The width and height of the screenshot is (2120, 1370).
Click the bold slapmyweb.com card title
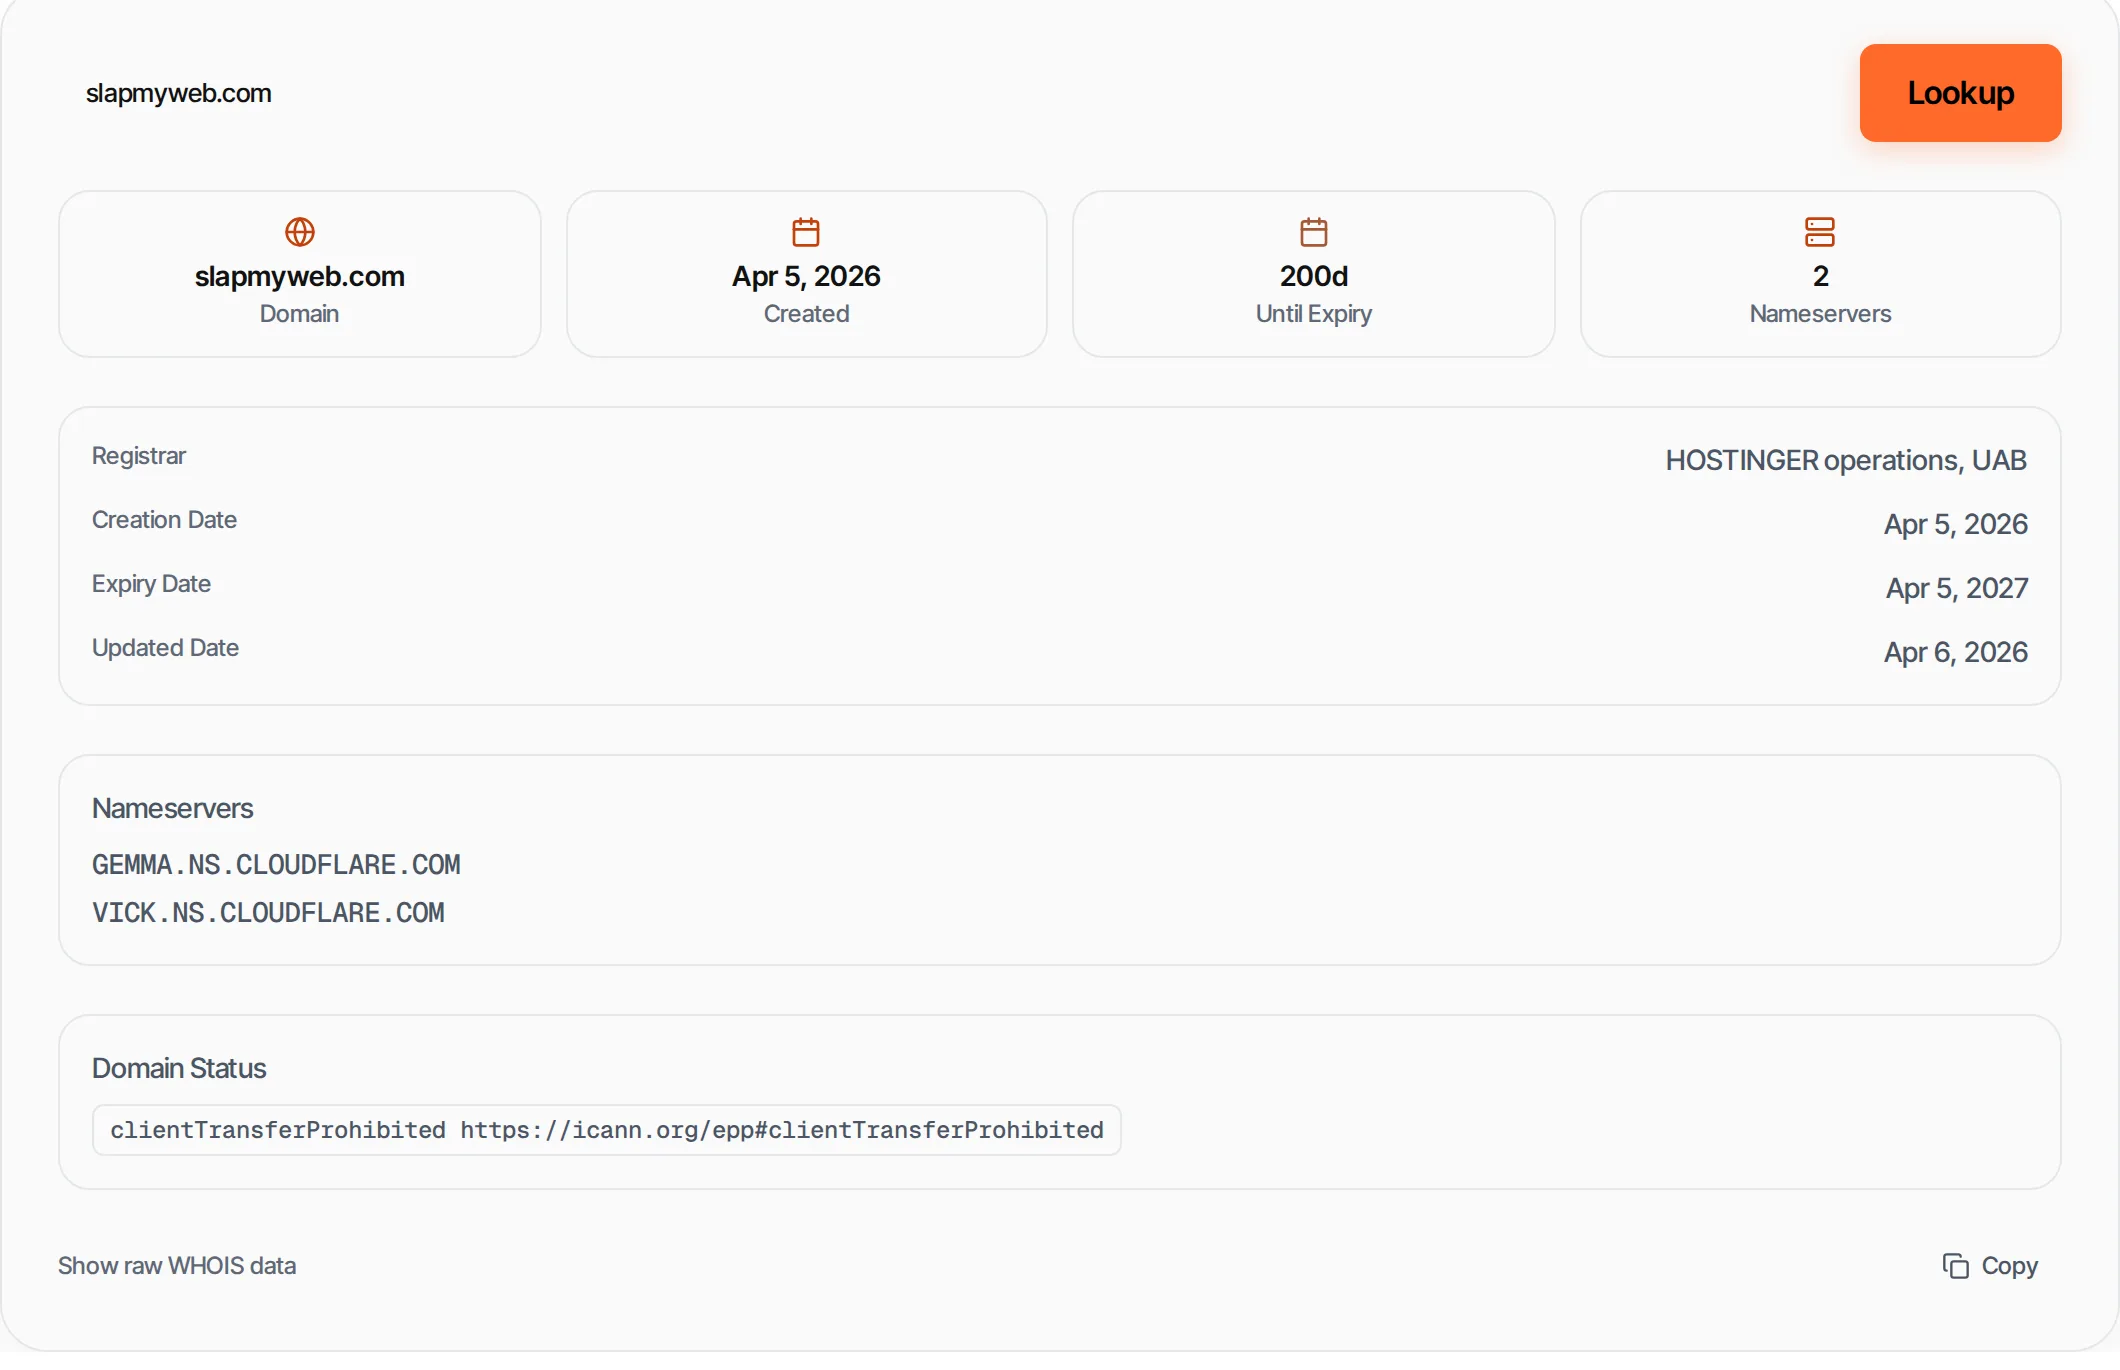click(300, 276)
